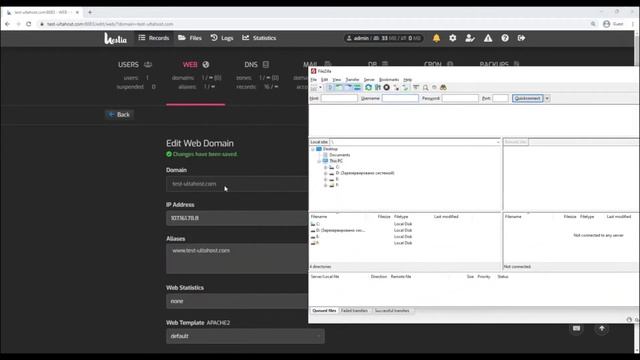The height and width of the screenshot is (360, 640).
Task: Disconnect from server icon in FileZilla
Action: pyautogui.click(x=396, y=87)
